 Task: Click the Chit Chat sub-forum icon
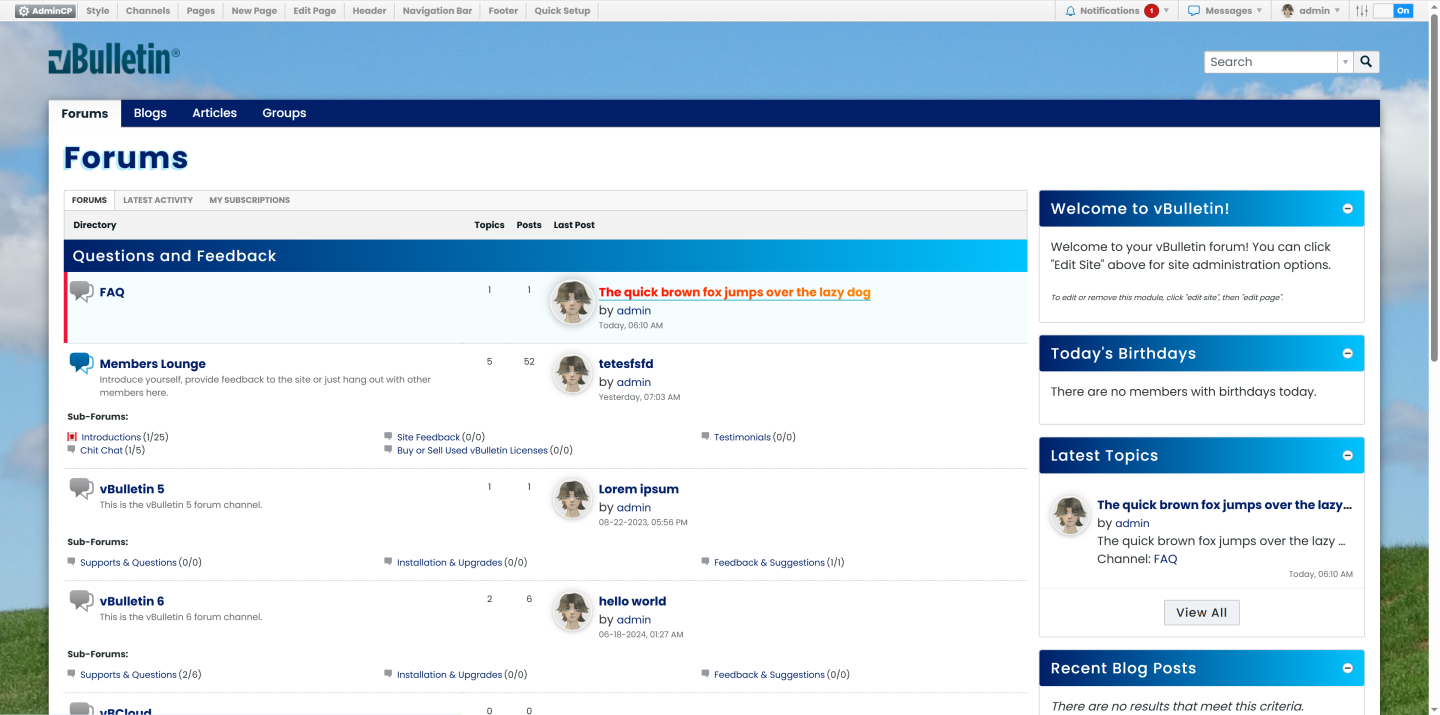coord(72,450)
